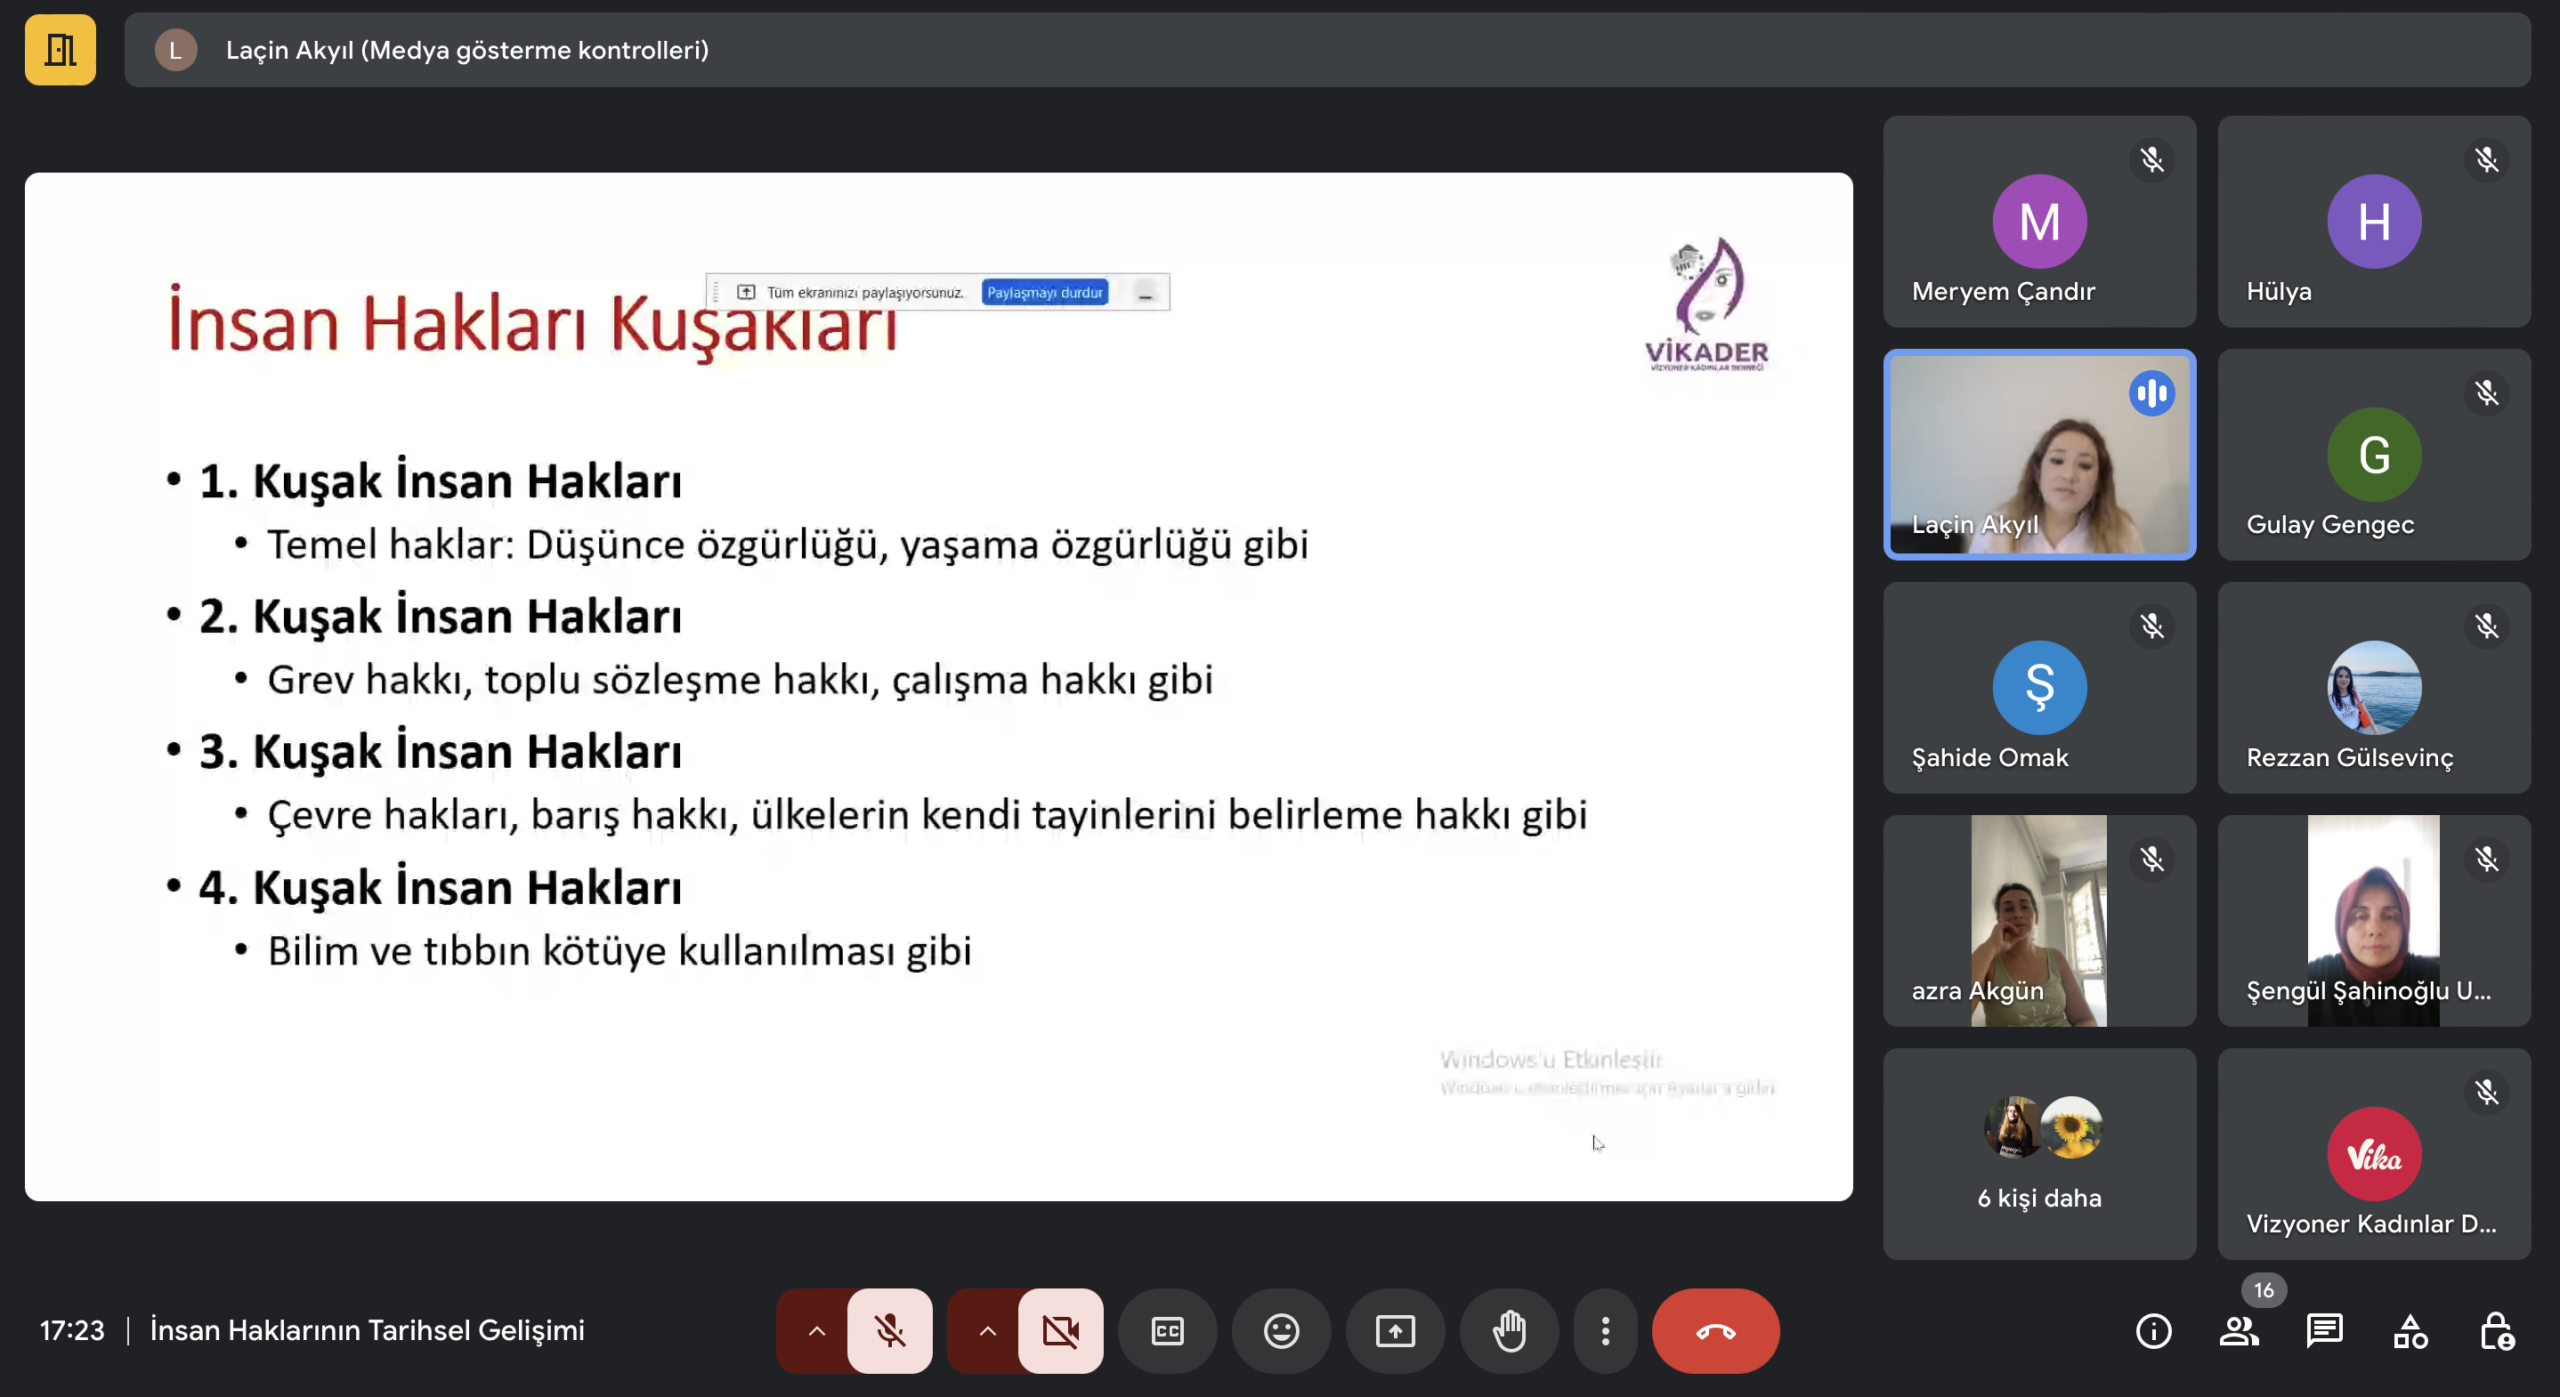The width and height of the screenshot is (2560, 1397).
Task: Toggle closed captions CC button
Action: 1167,1331
